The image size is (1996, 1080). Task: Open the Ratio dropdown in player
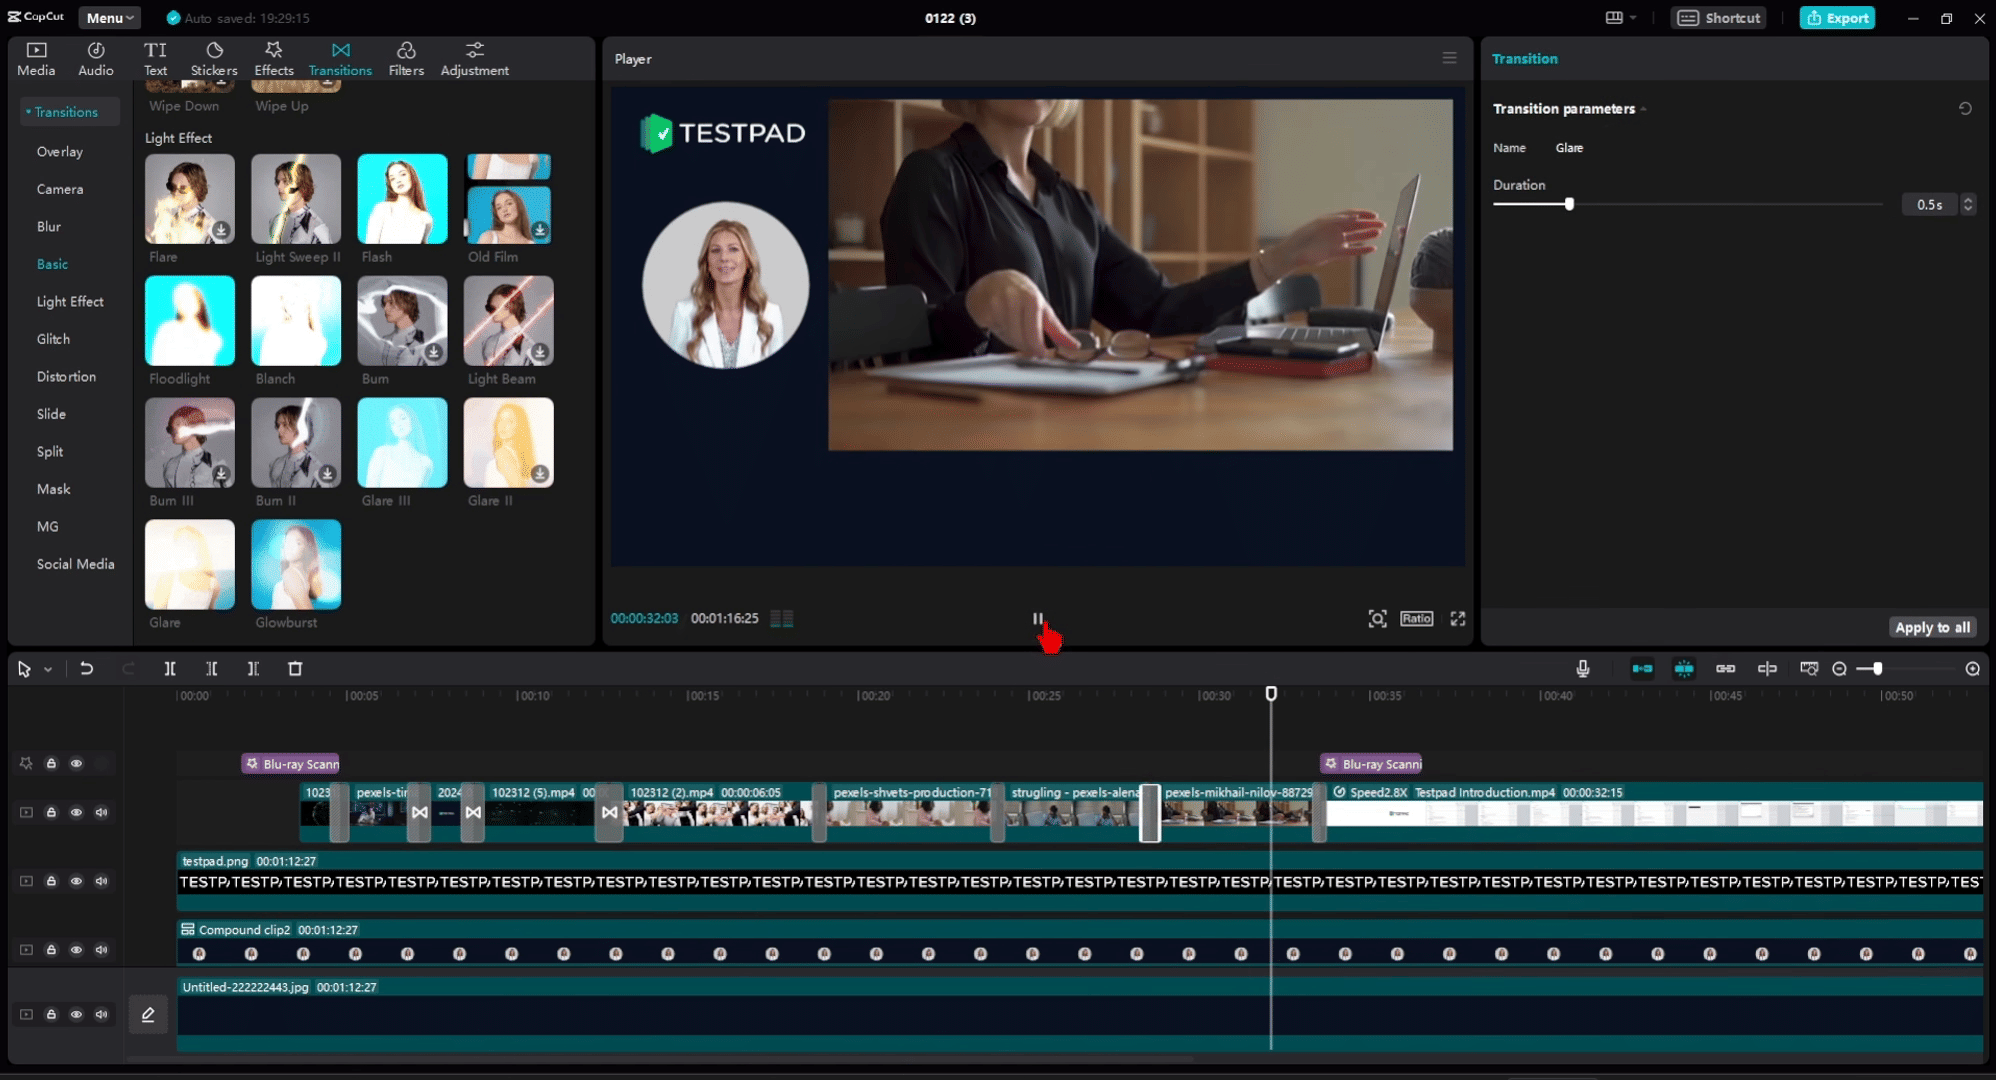coord(1416,619)
